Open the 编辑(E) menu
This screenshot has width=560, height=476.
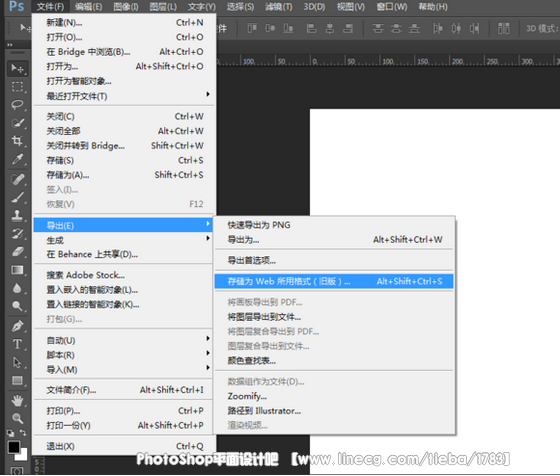88,6
